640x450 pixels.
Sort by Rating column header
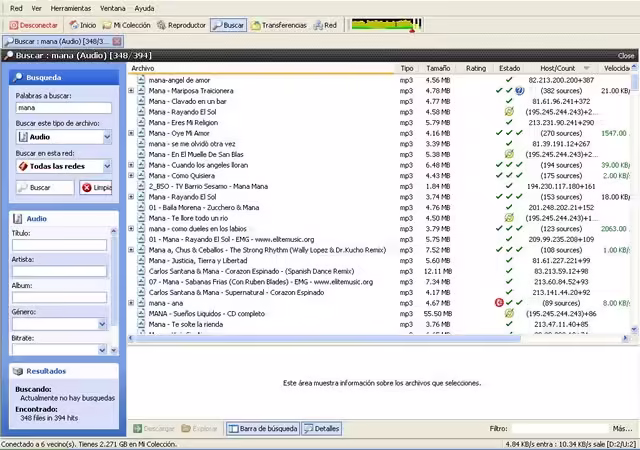(476, 68)
